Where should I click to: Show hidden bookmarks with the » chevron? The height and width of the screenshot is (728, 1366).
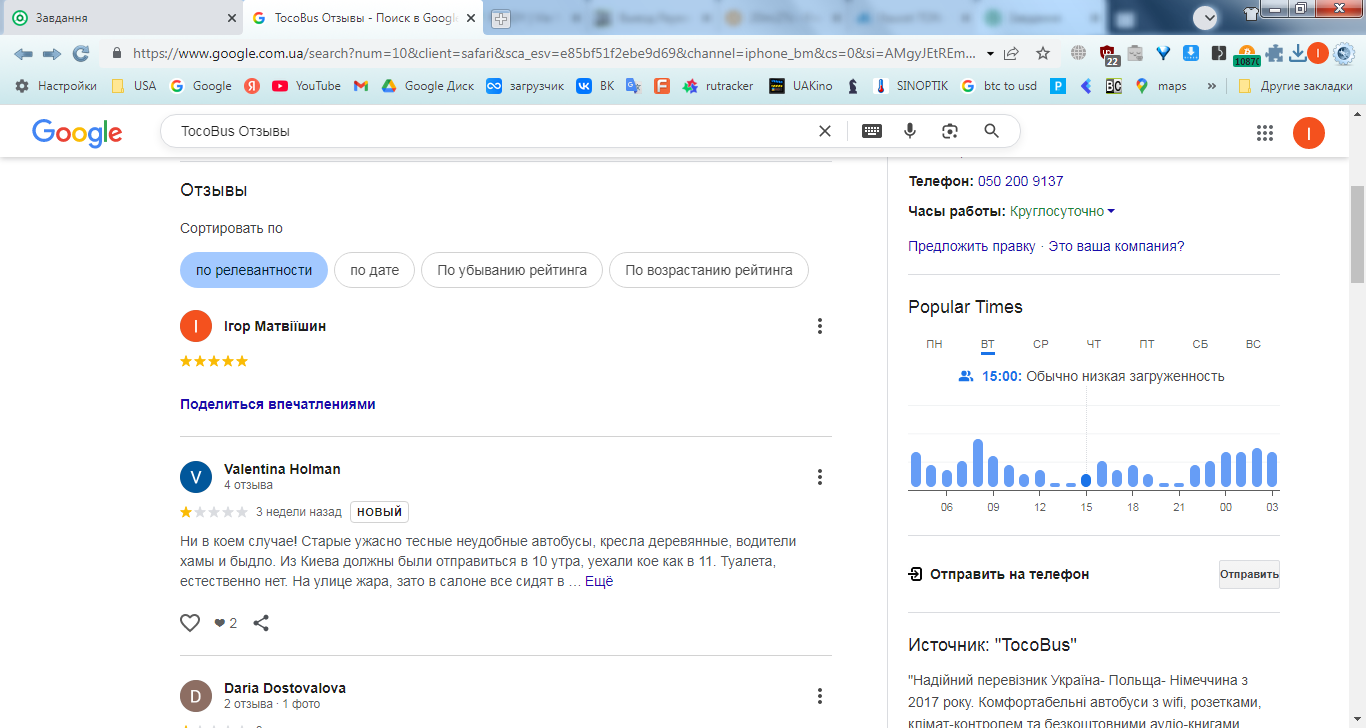(x=1212, y=86)
